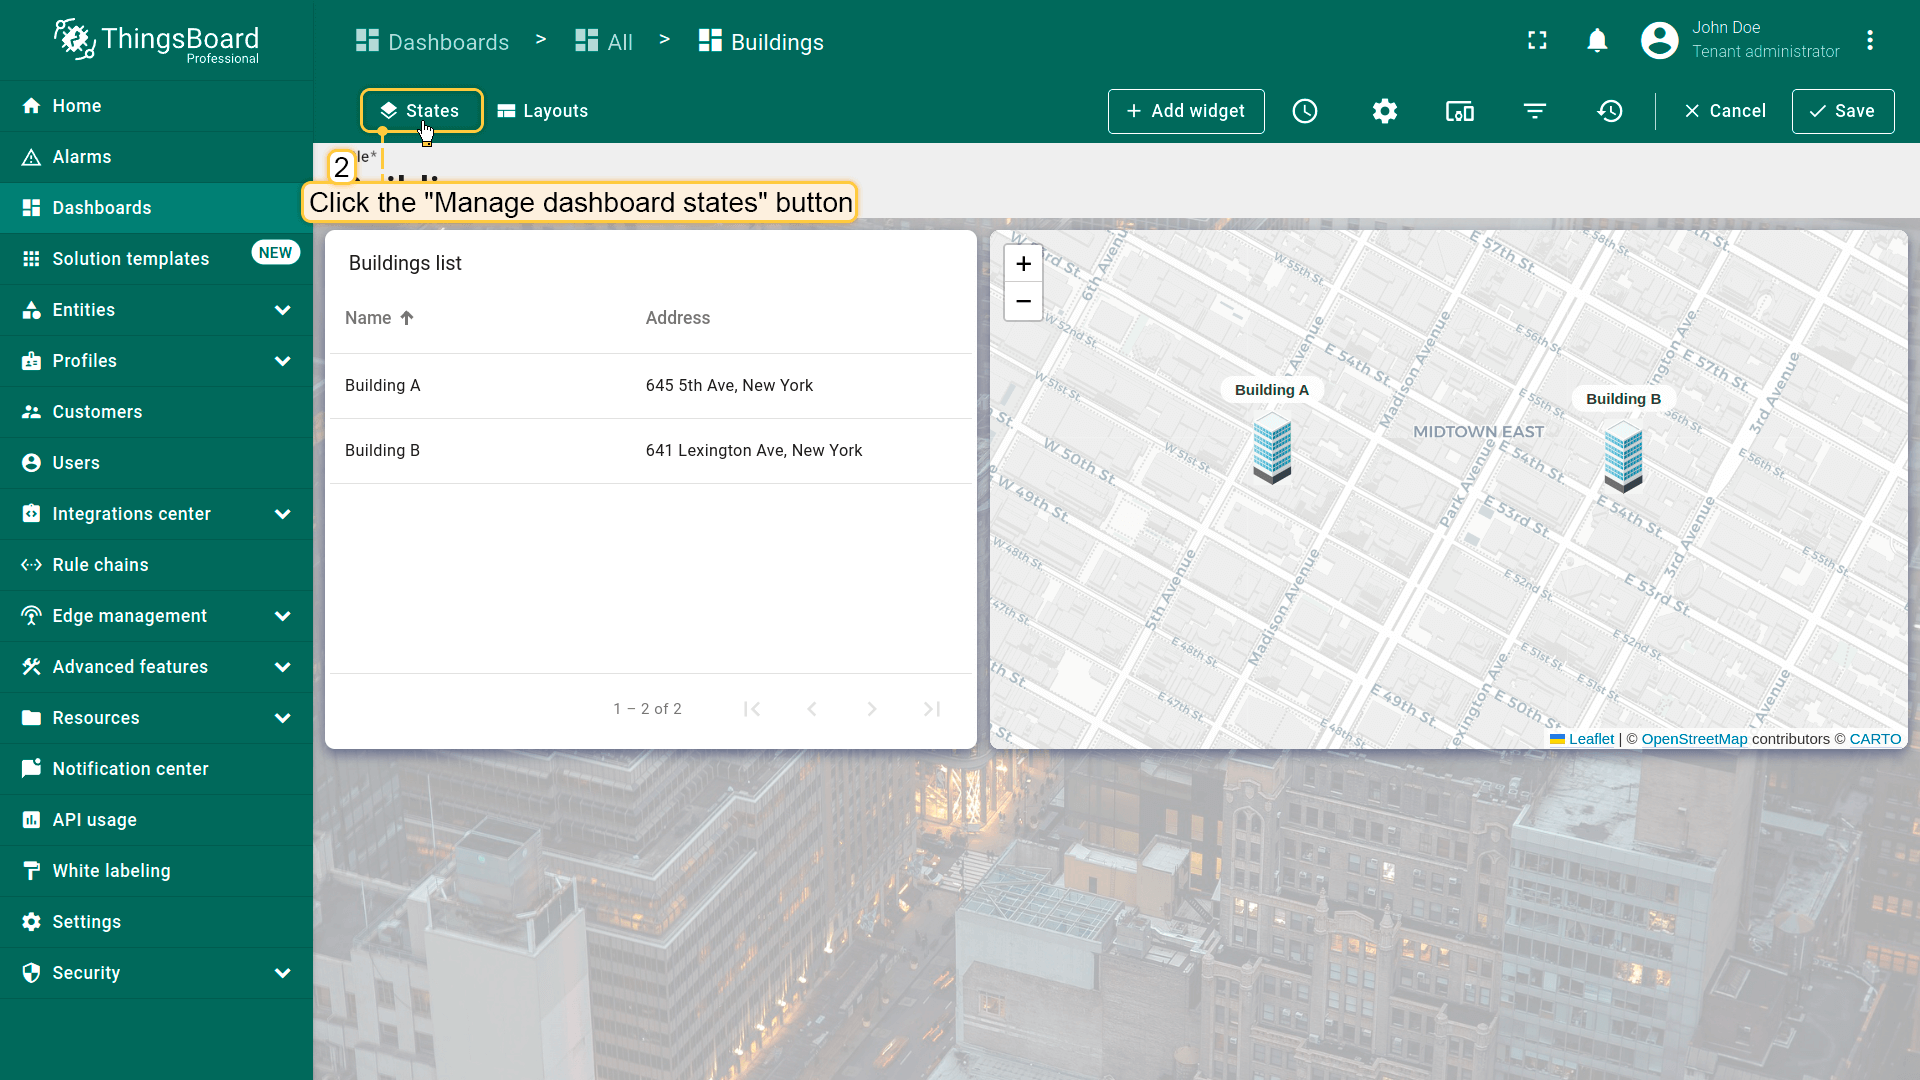The width and height of the screenshot is (1920, 1080).
Task: Open the filters icon in toolbar
Action: click(1535, 111)
